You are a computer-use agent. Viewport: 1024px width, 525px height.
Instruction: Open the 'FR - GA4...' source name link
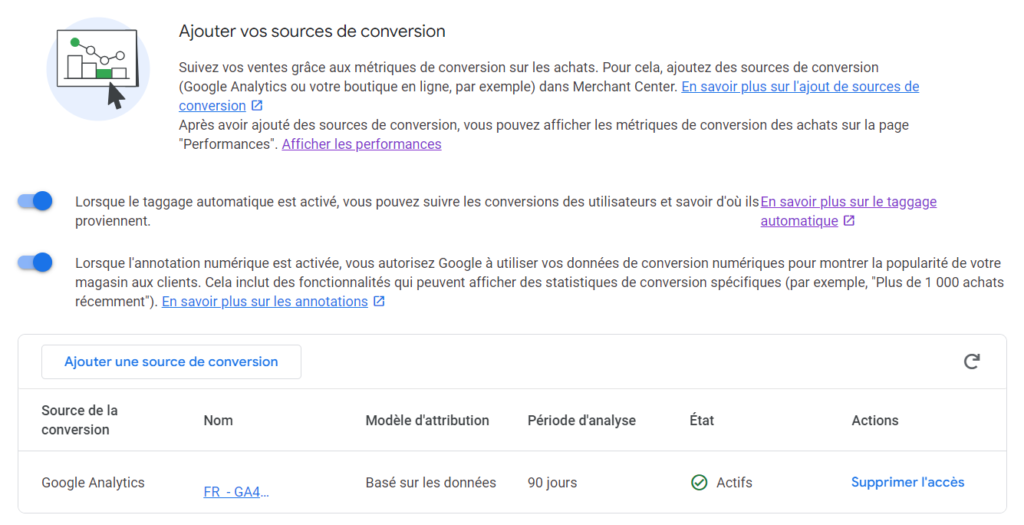click(236, 492)
